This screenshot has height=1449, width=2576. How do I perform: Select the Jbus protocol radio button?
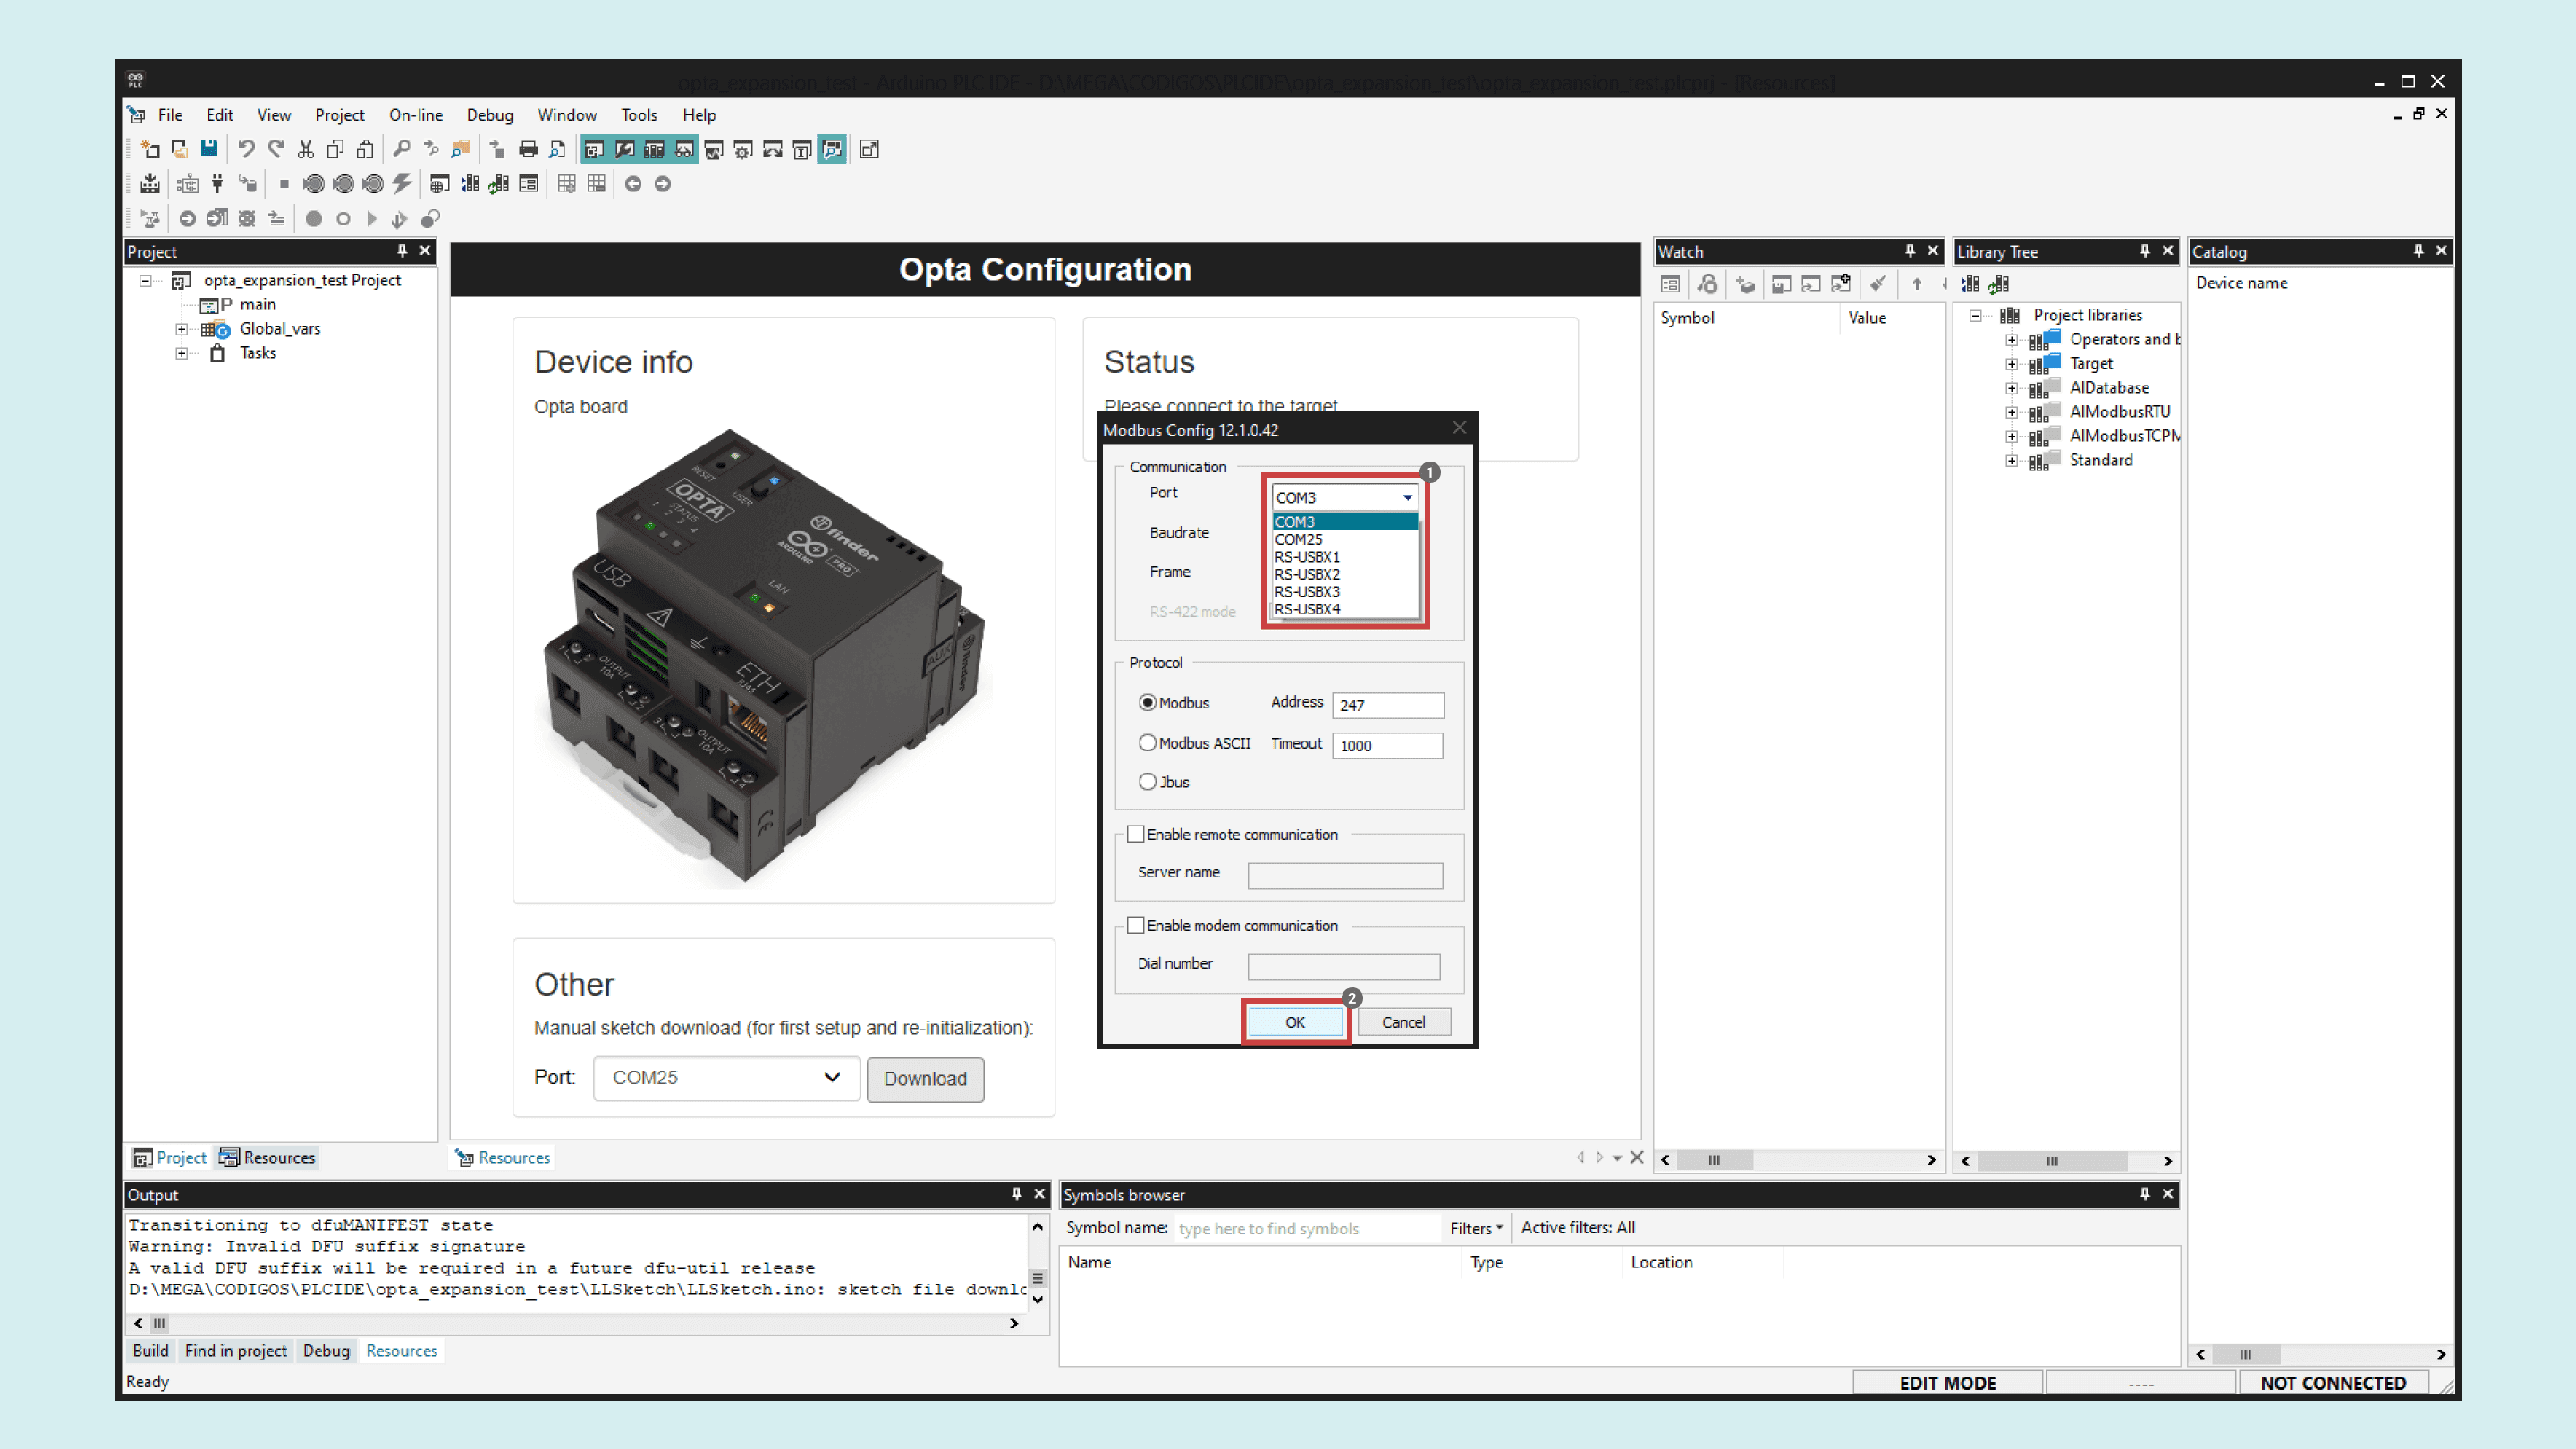(1148, 782)
